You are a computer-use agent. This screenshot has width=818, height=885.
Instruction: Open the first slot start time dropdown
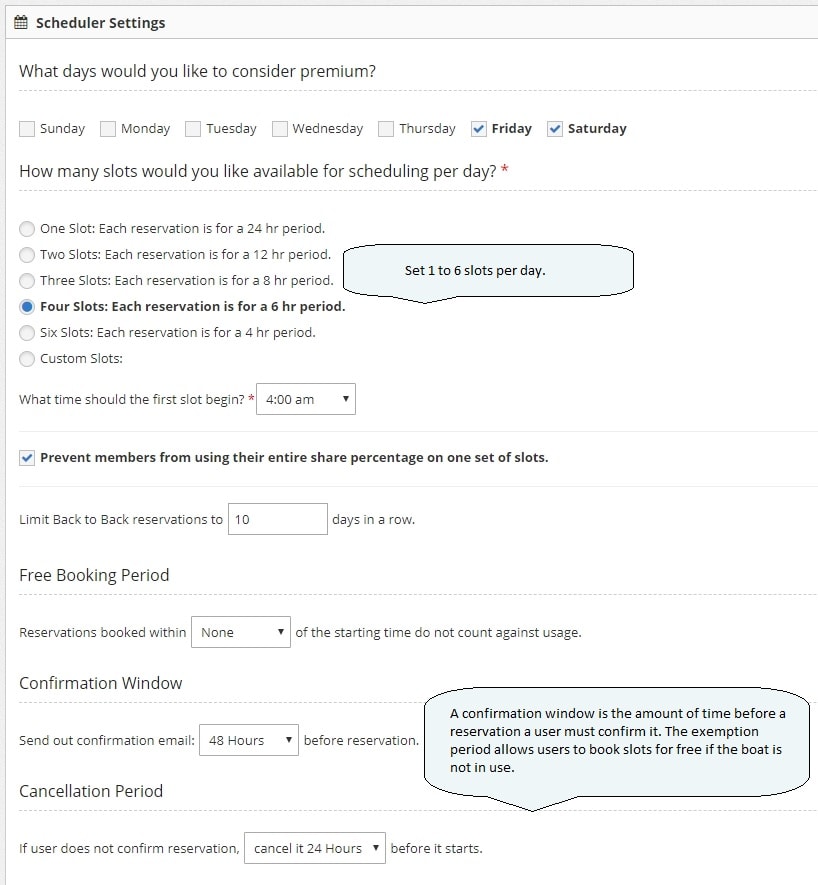pyautogui.click(x=306, y=399)
